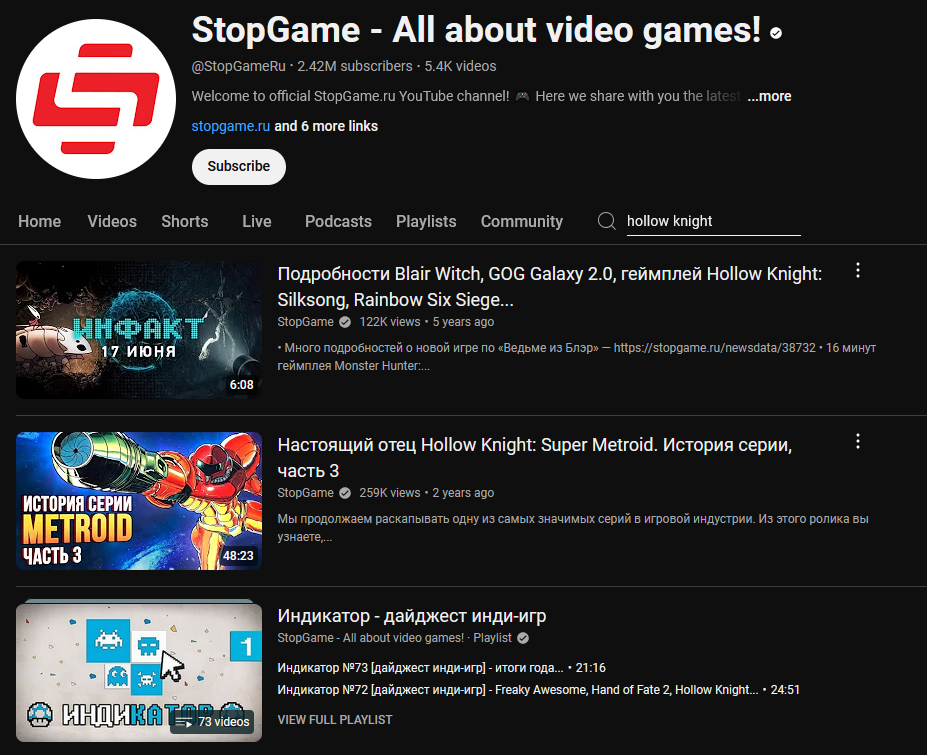
Task: Click the 122K views text
Action: (390, 322)
